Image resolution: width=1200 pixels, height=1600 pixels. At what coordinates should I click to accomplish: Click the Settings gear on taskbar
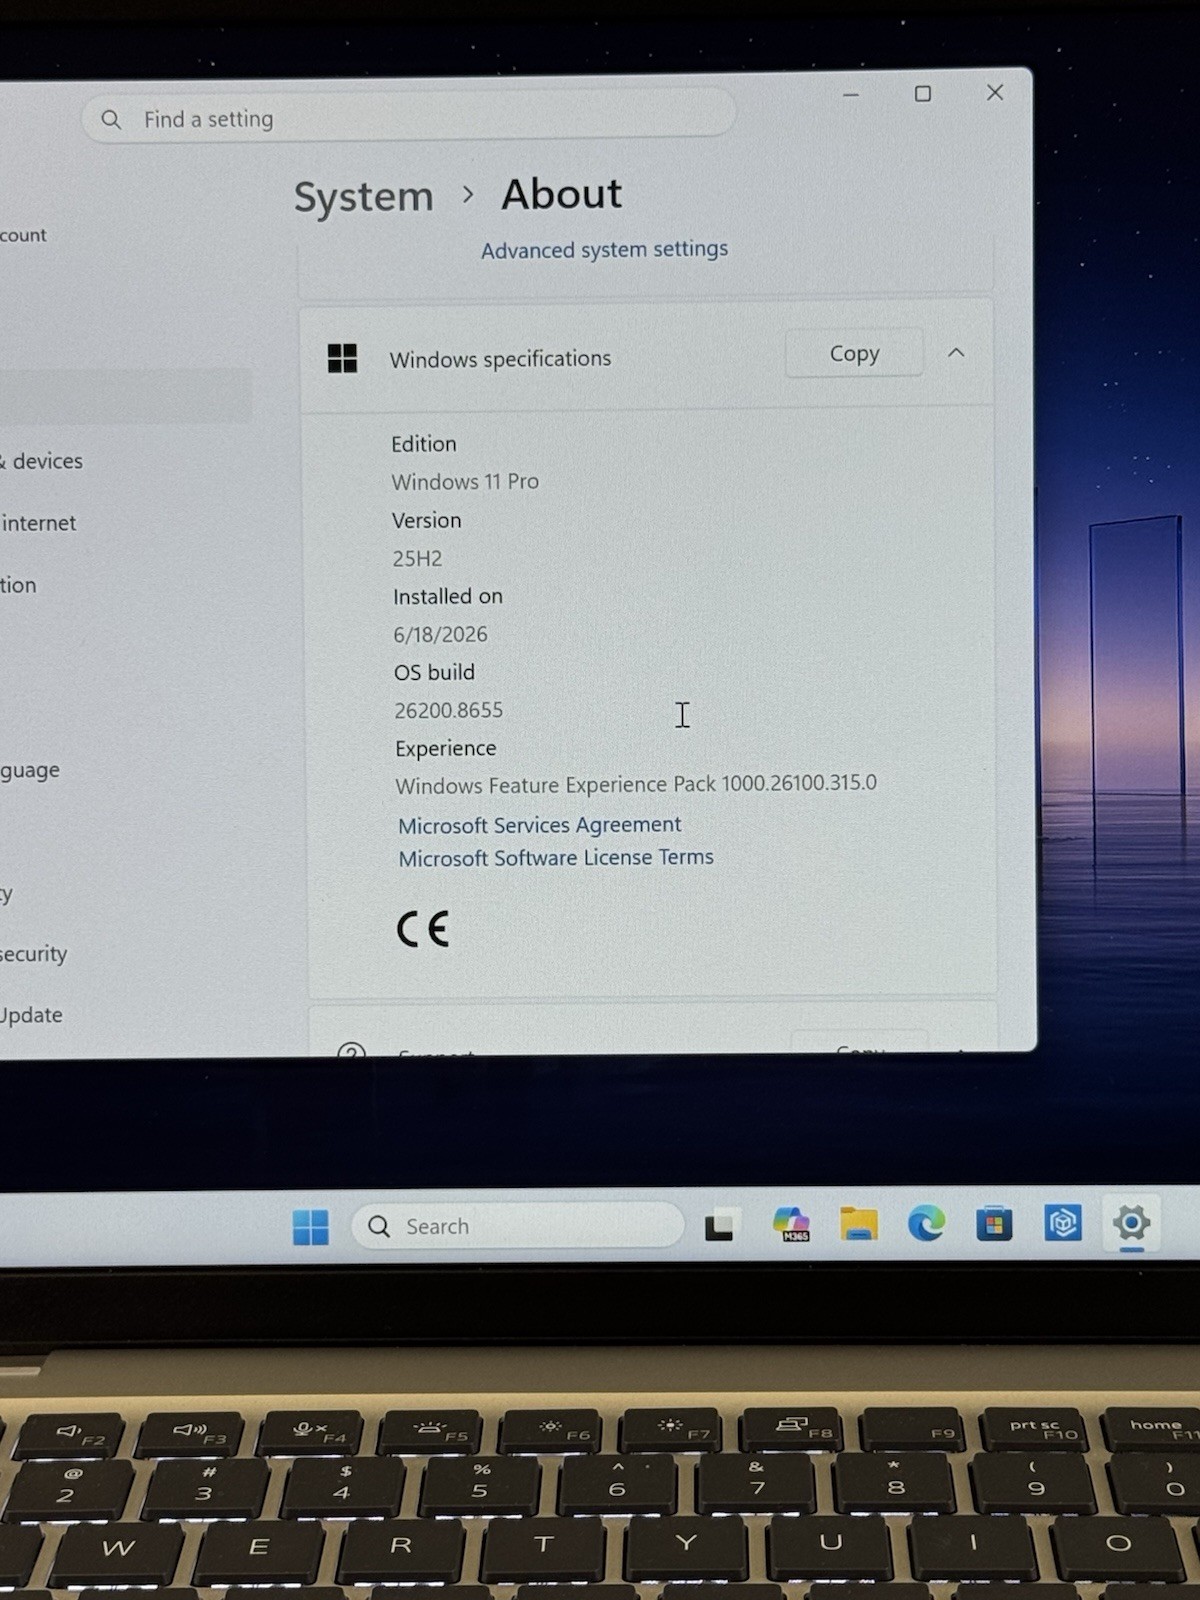(x=1131, y=1222)
